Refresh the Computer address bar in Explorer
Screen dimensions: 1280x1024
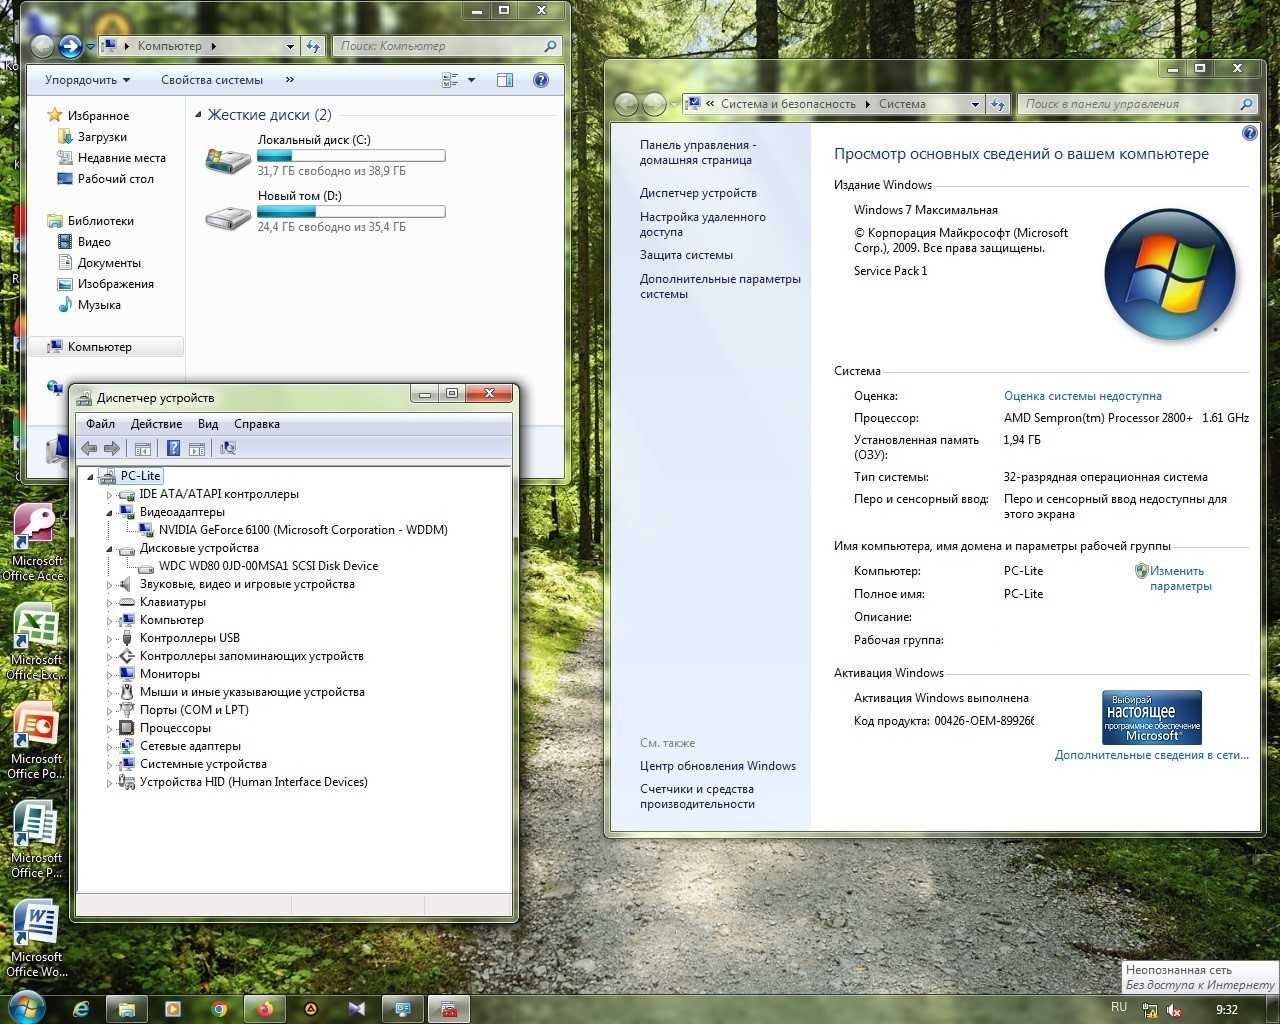coord(314,46)
